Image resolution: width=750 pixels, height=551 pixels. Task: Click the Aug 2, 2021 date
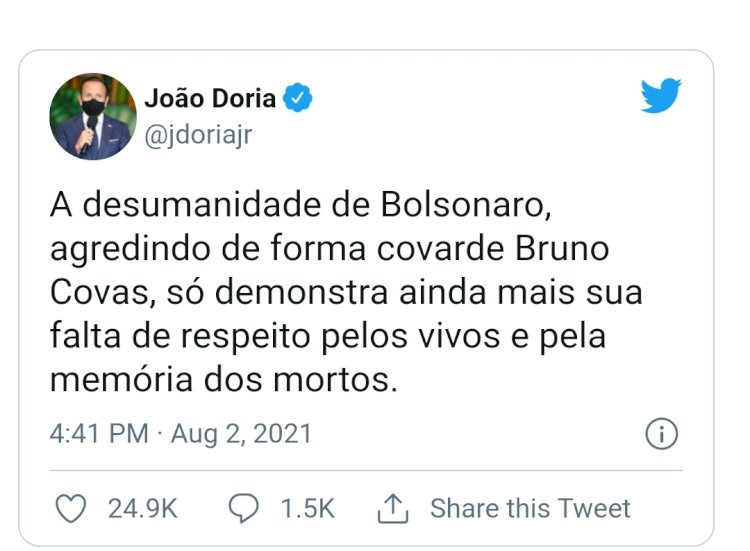241,434
